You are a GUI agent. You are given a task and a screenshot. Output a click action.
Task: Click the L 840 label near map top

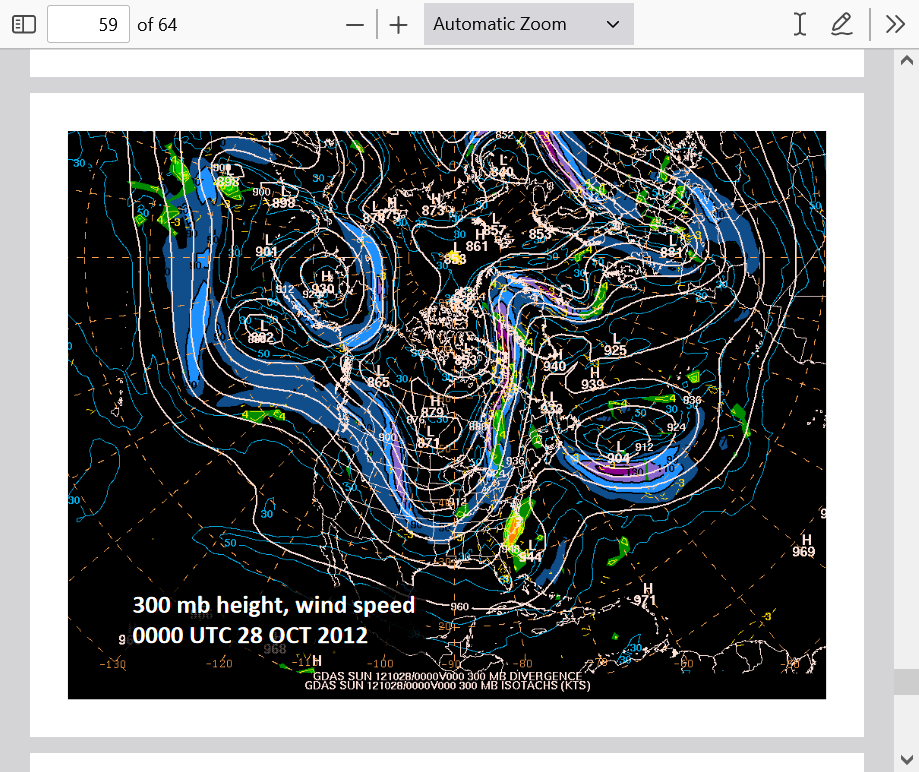[x=502, y=166]
